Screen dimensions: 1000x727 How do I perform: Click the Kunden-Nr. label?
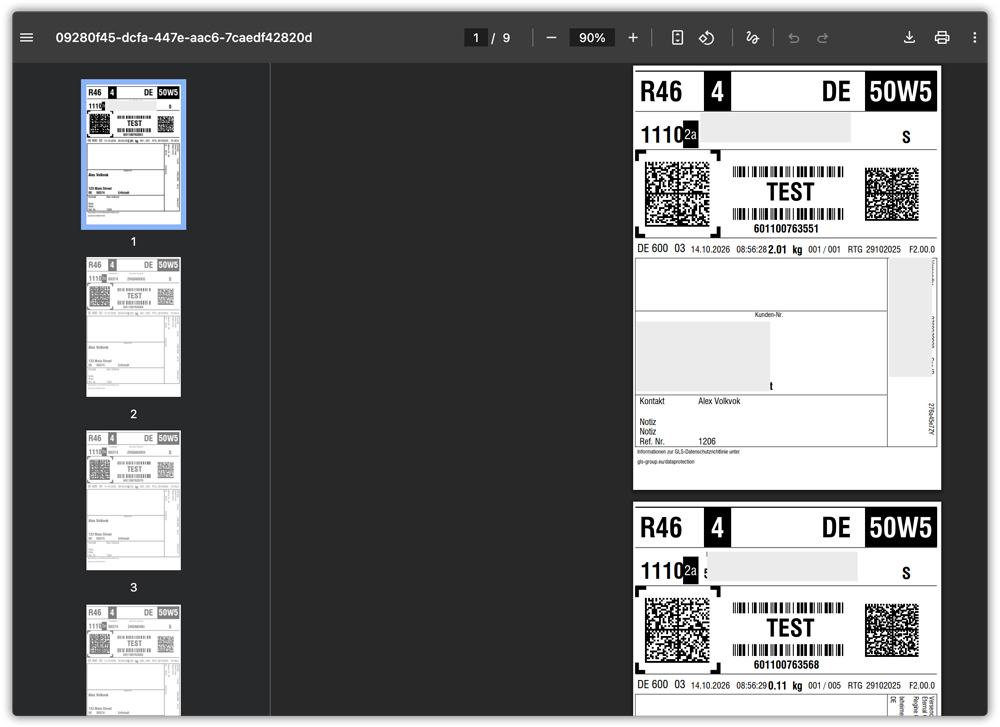click(768, 314)
